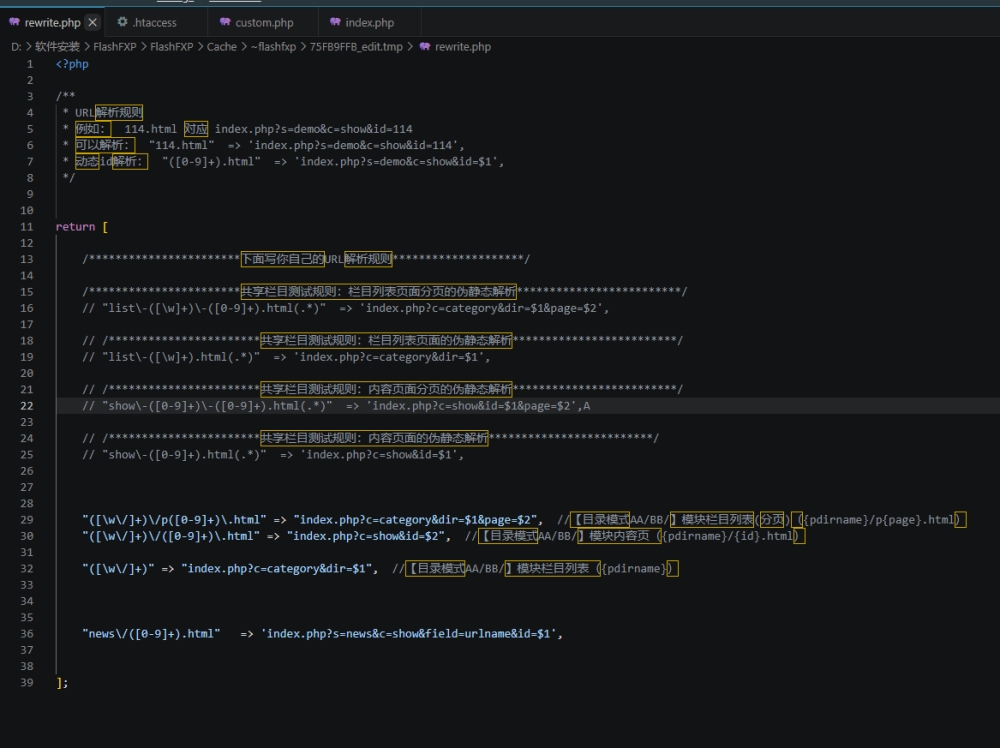
Task: Place cursor at the closing ]; bracket
Action: [62, 683]
